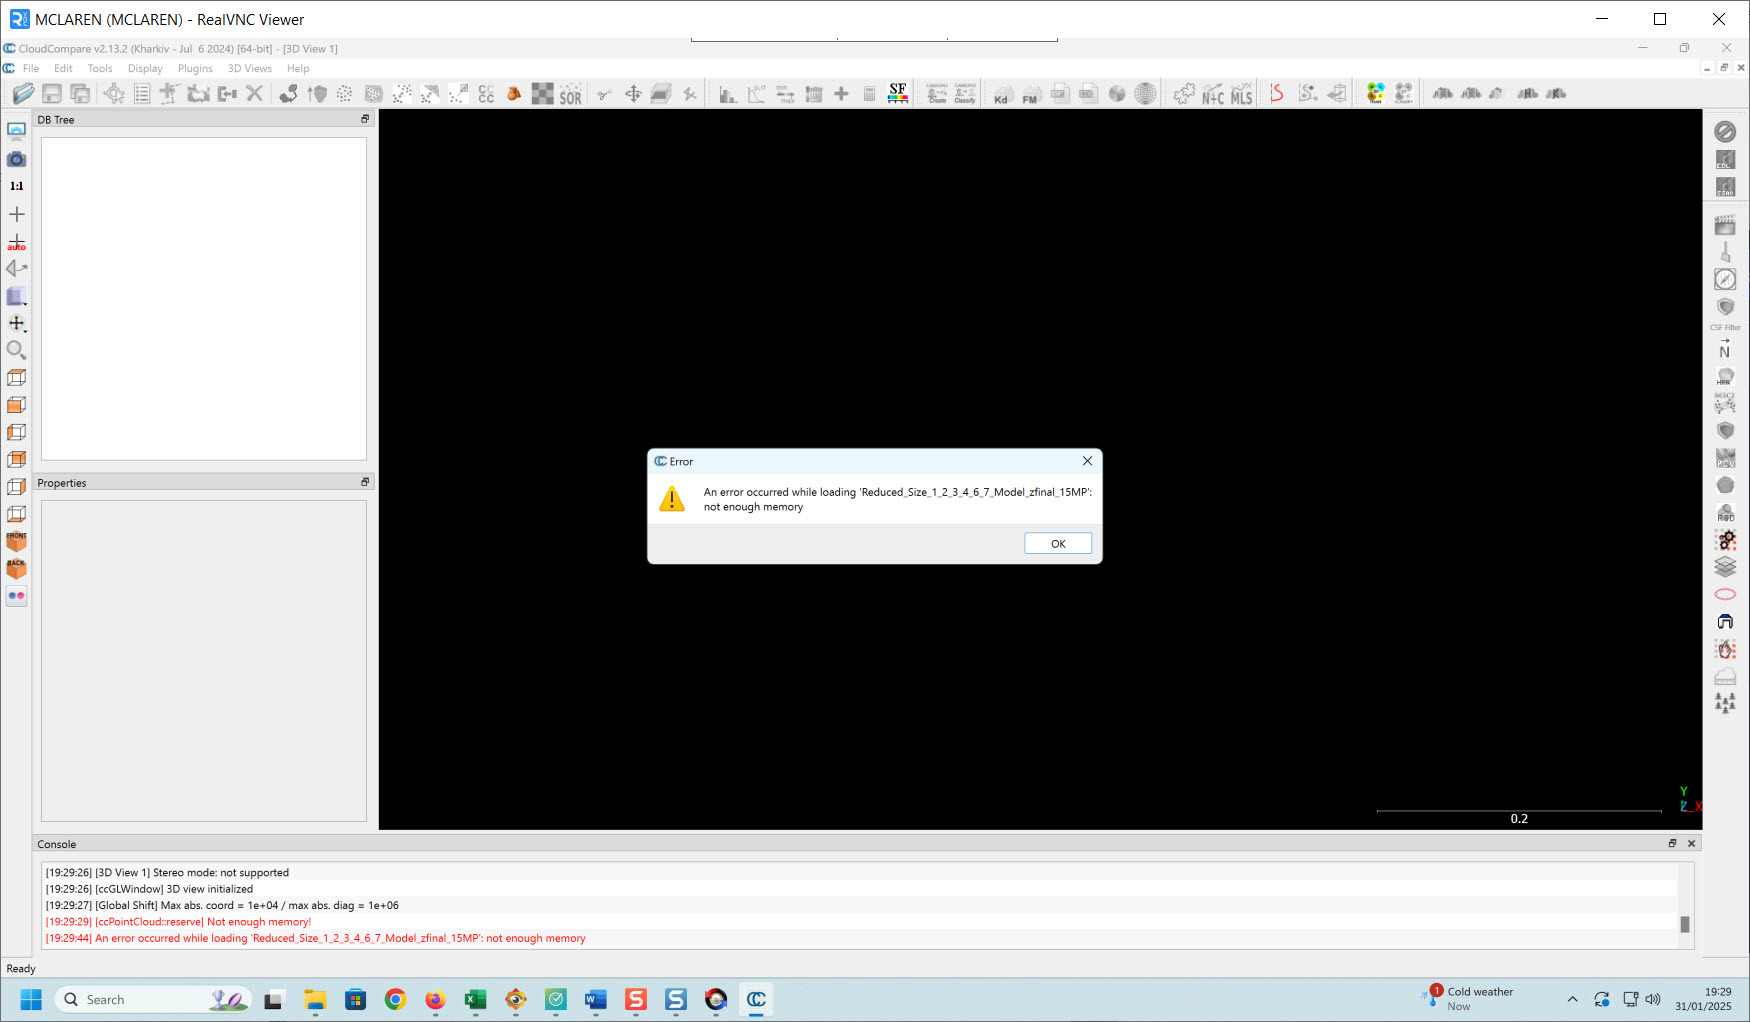Open the 3D Views menu
1750x1022 pixels.
click(x=249, y=69)
